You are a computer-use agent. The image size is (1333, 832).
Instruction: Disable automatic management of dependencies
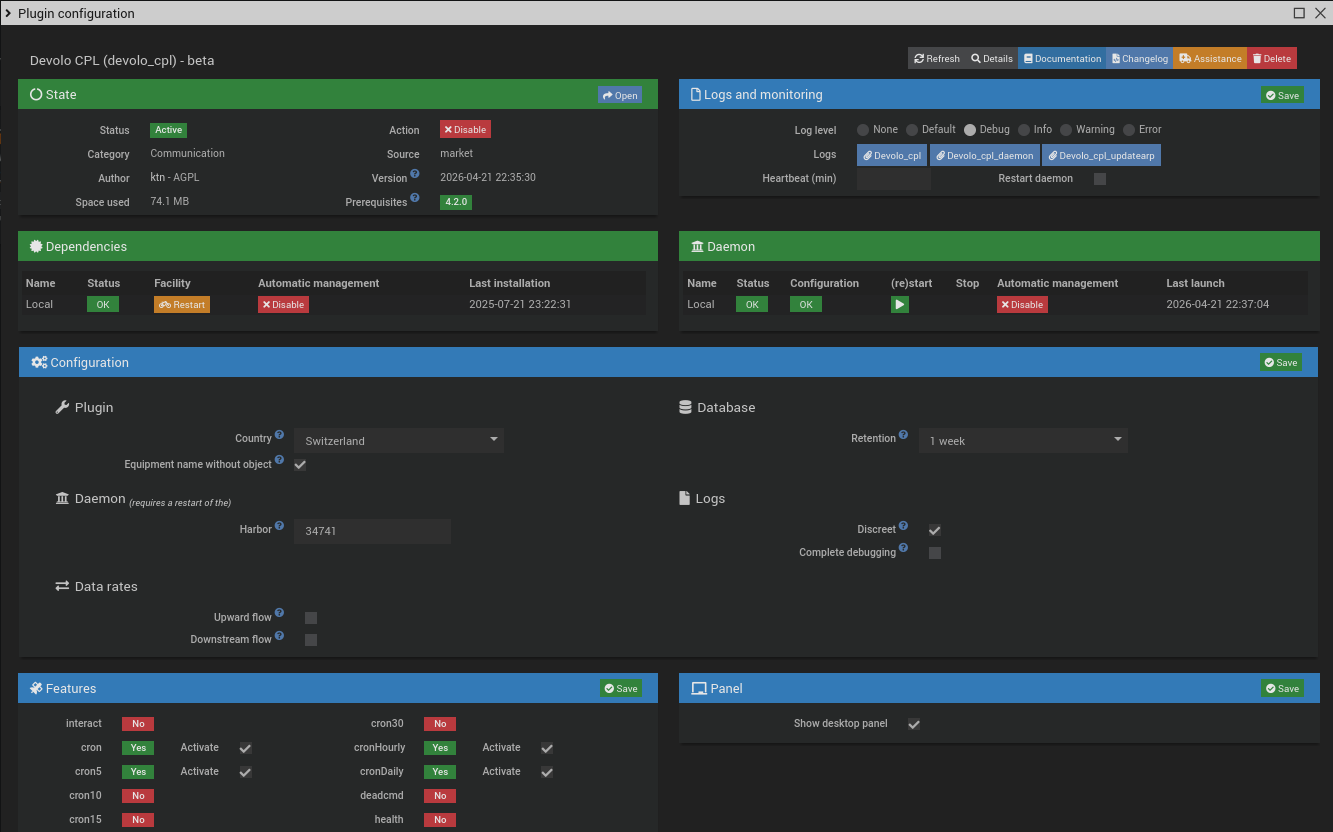[x=283, y=305]
